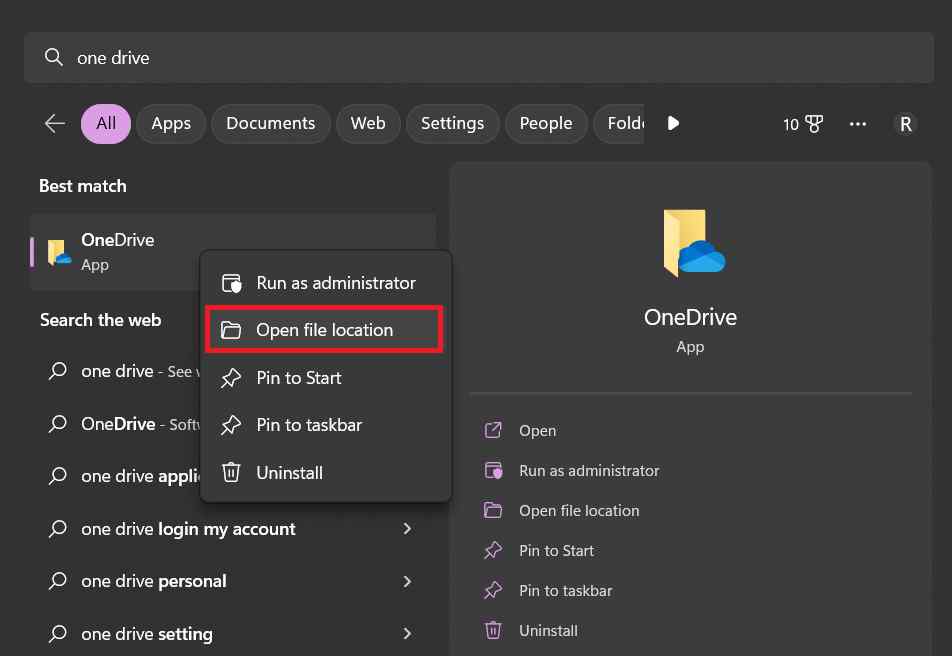Viewport: 952px width, 656px height.
Task: Click the admin shield icon in details pane
Action: pos(493,470)
